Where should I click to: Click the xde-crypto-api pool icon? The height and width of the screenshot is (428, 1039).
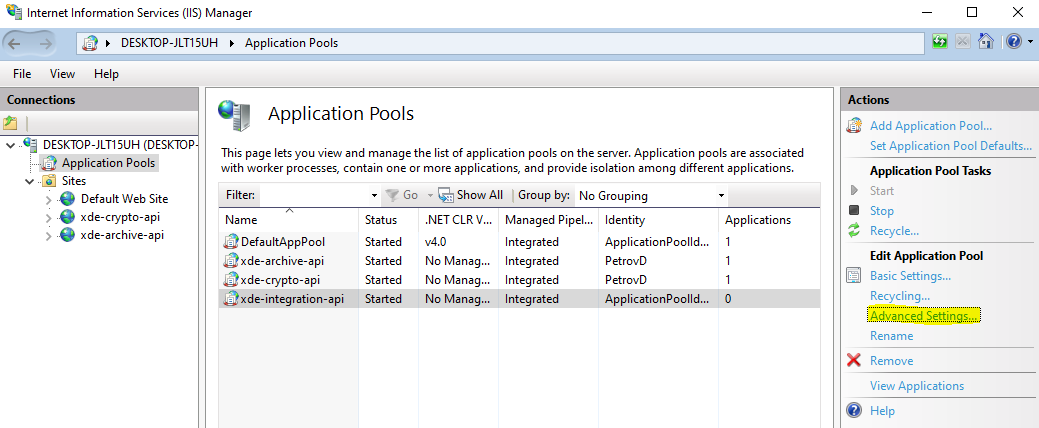point(231,280)
